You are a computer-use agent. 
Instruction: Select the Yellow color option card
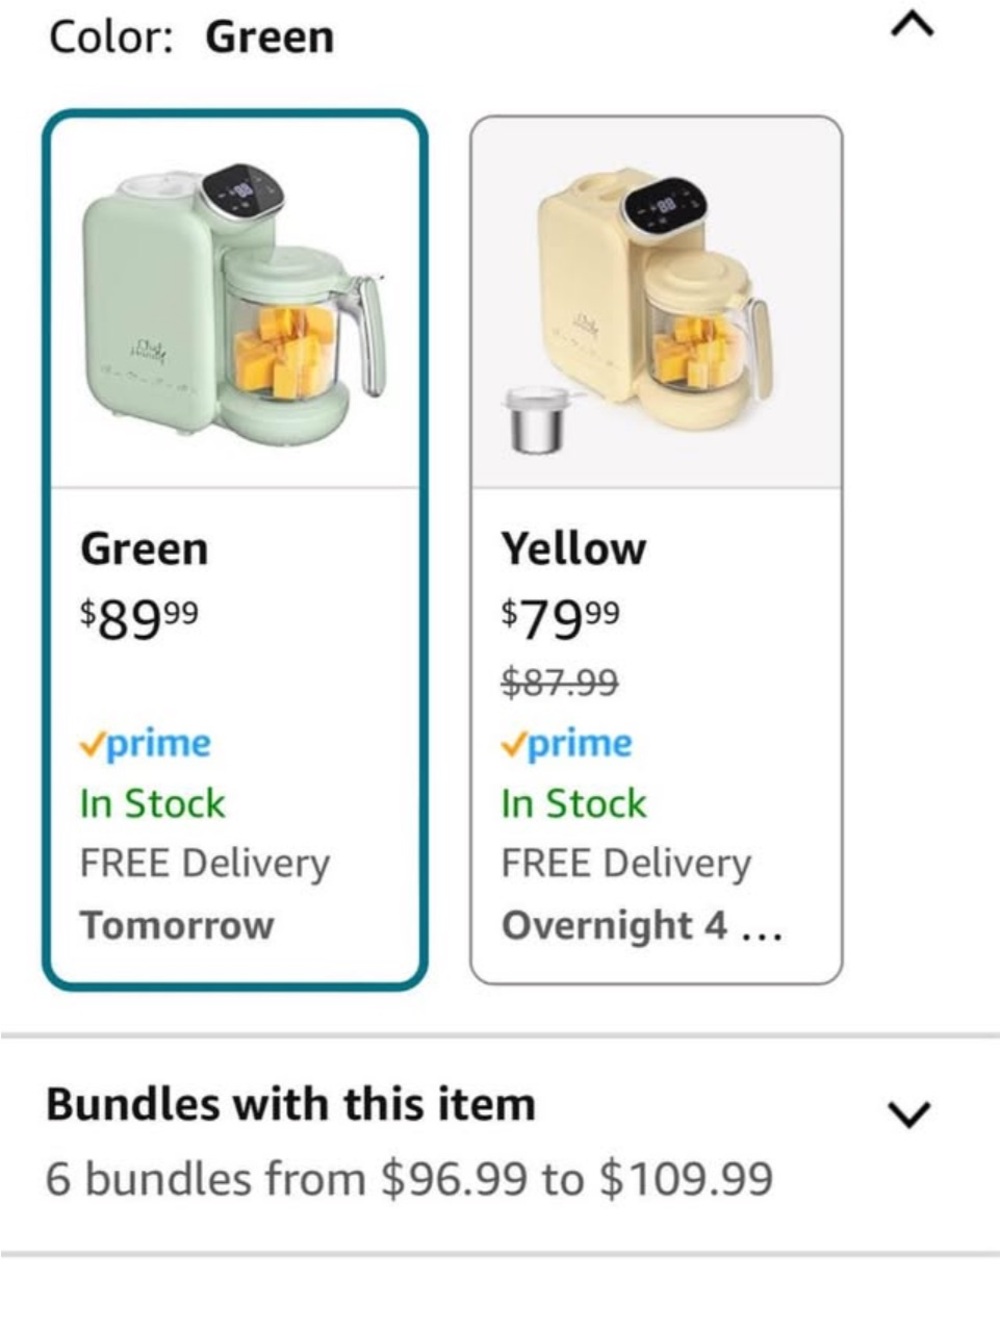656,549
